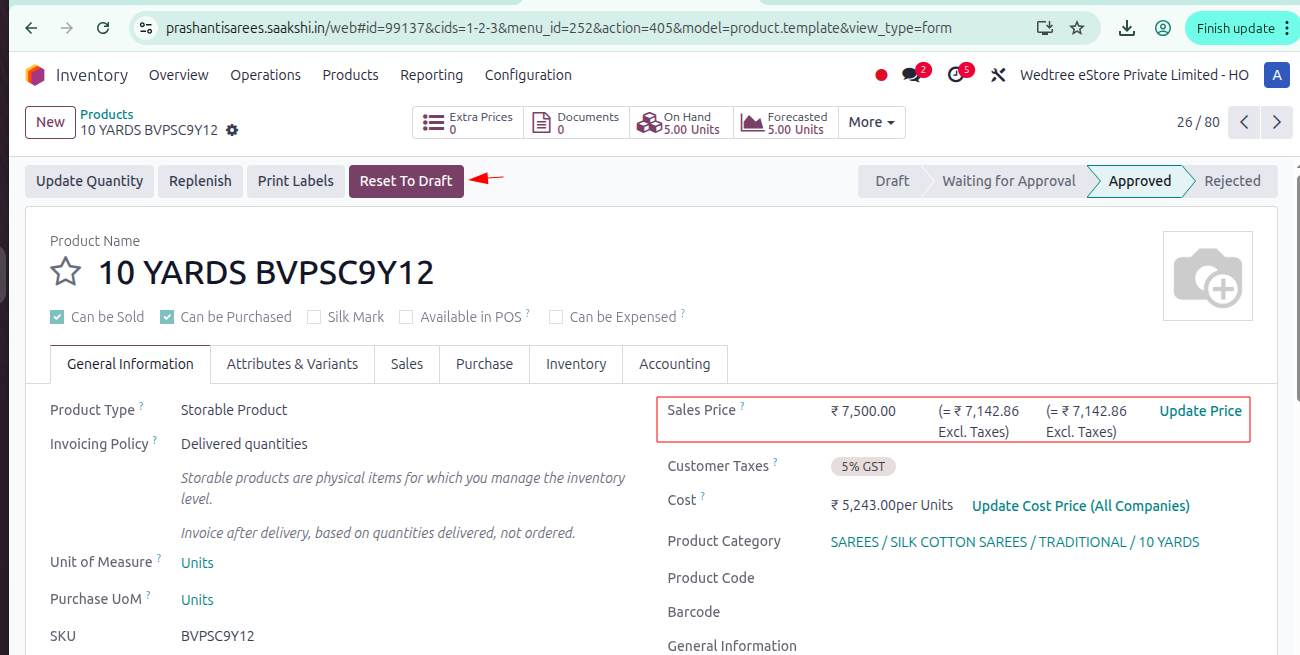The image size is (1300, 655).
Task: Click Update Cost Price (All Companies) link
Action: pyautogui.click(x=1081, y=506)
